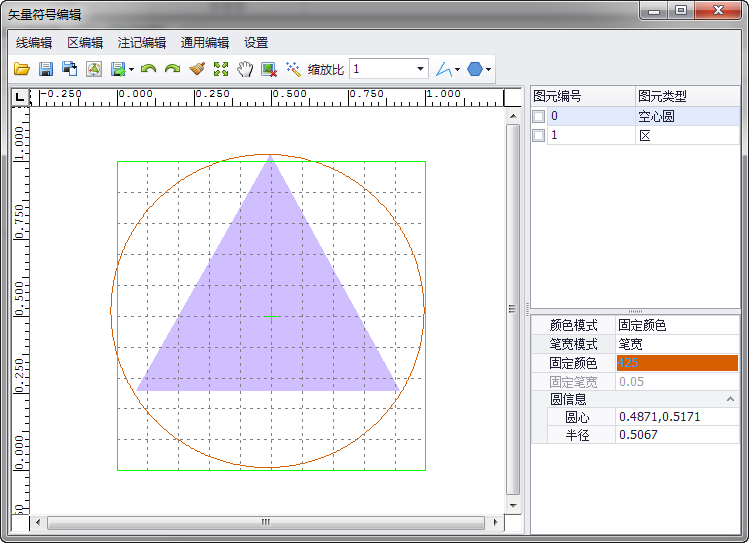Open the 注记编辑 menu

[x=142, y=43]
